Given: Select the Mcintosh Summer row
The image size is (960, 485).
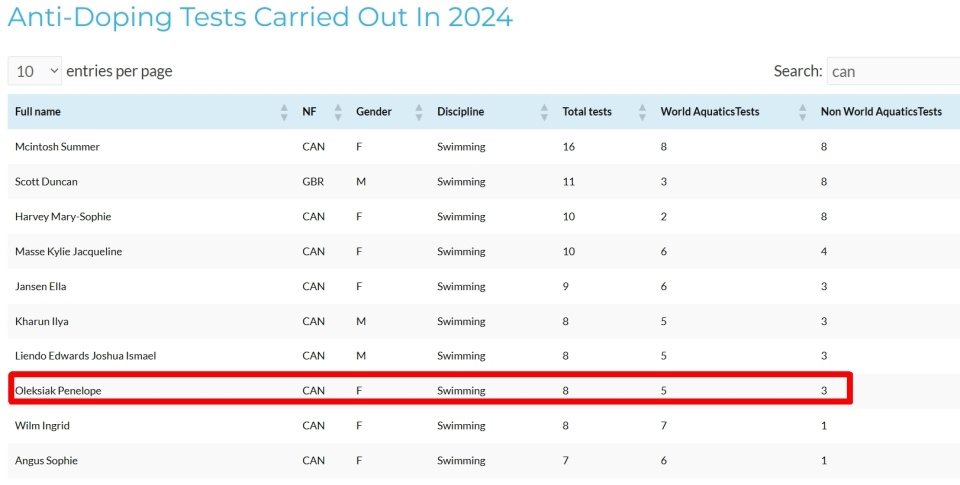Looking at the screenshot, I should click(484, 147).
